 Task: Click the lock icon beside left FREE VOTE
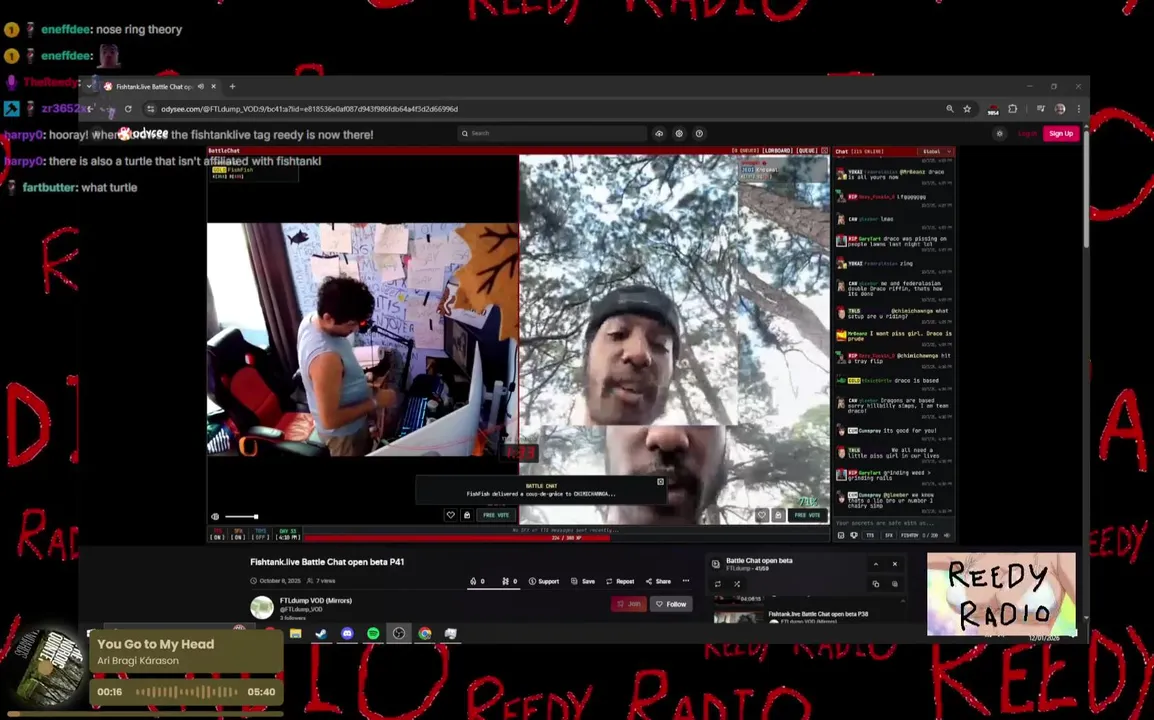click(467, 515)
